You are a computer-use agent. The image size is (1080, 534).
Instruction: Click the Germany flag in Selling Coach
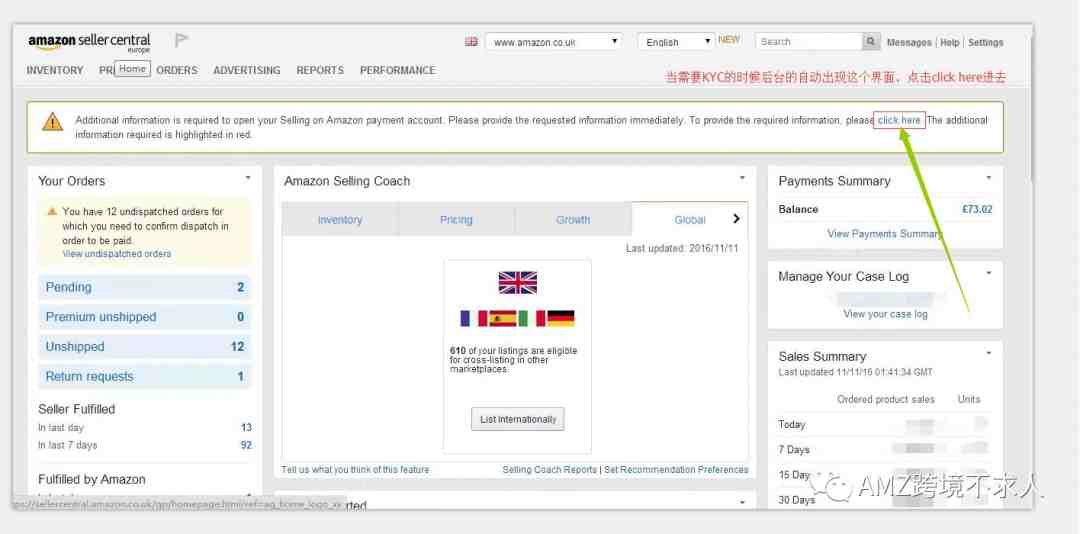point(560,318)
